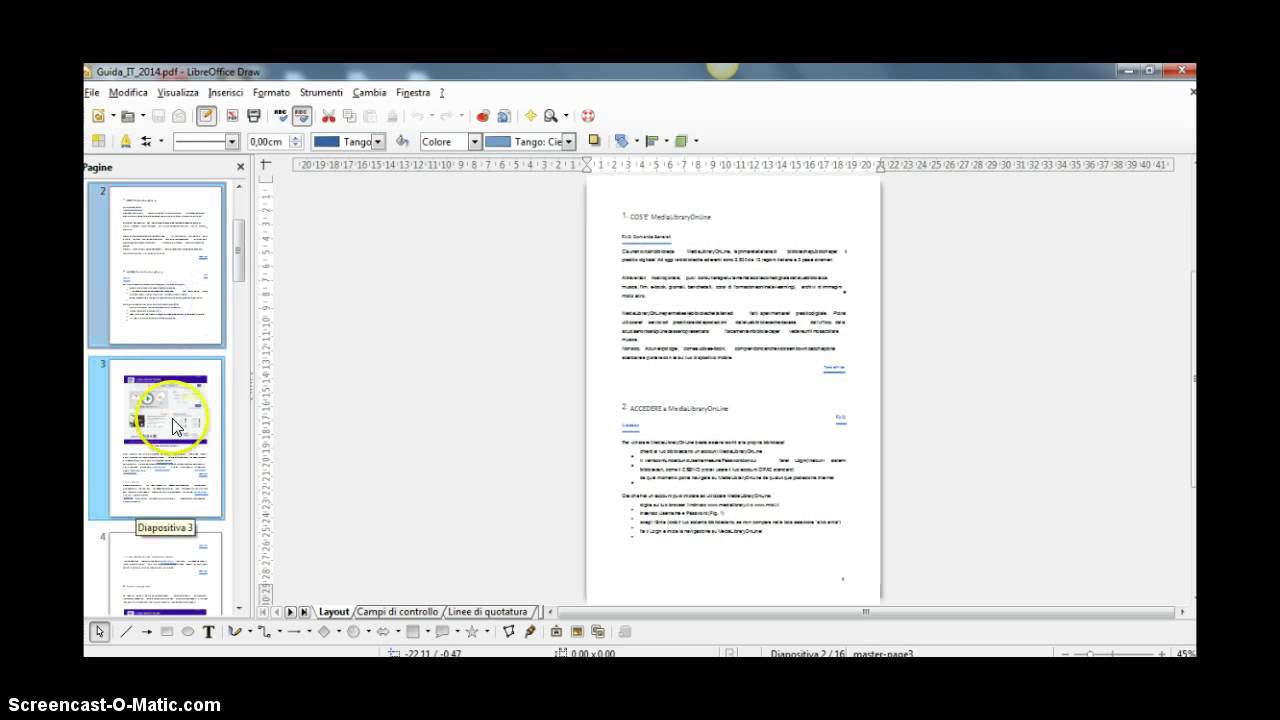
Task: Select the Symbol shapes smiley tool
Action: (x=353, y=631)
